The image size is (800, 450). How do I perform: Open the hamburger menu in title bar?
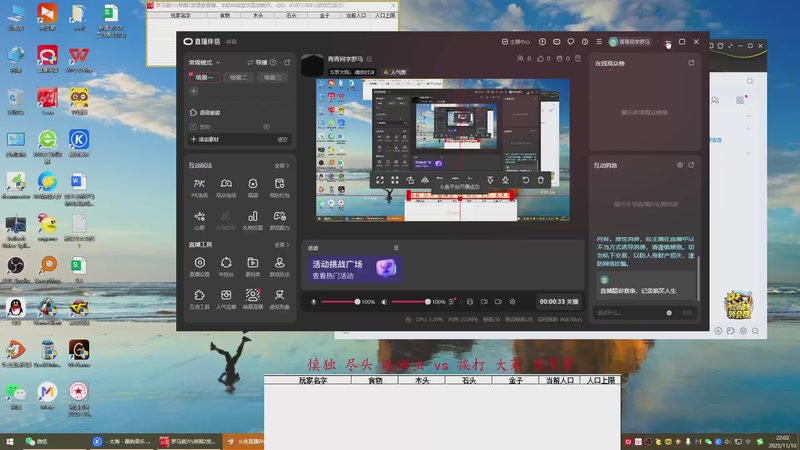click(599, 42)
